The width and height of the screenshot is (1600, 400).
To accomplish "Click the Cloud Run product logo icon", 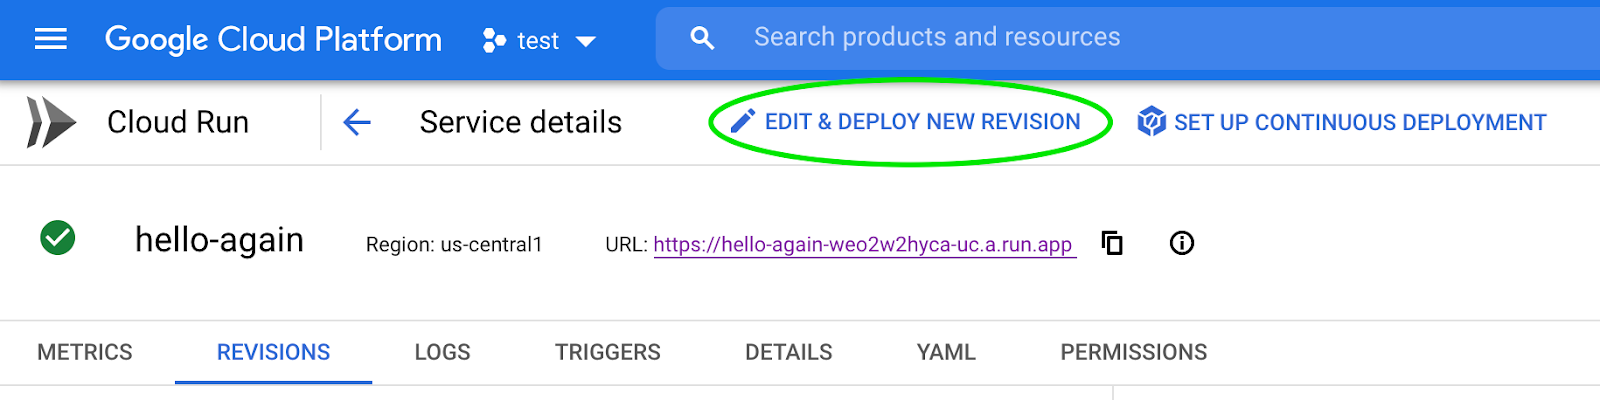I will [51, 122].
